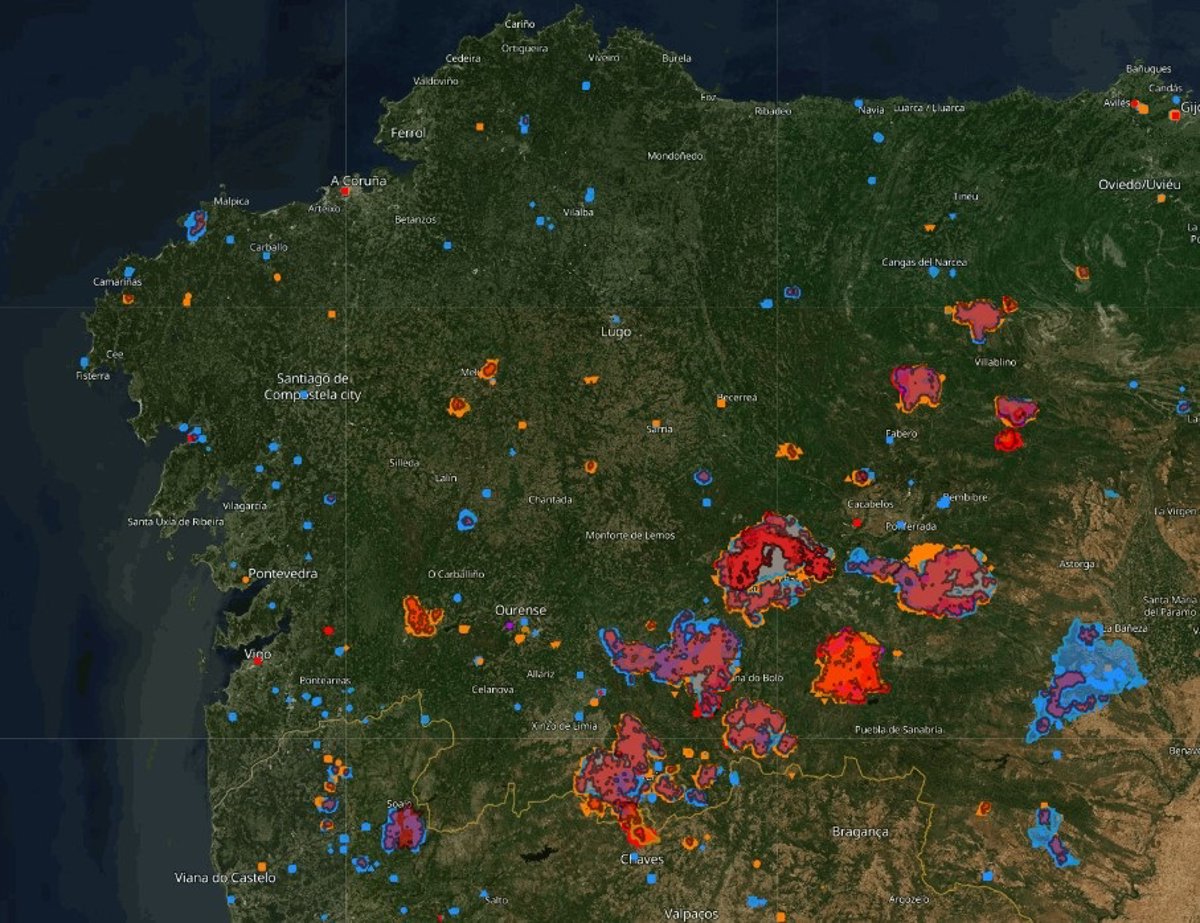Select the Xinzo de Limia label
Image resolution: width=1200 pixels, height=923 pixels.
click(564, 726)
